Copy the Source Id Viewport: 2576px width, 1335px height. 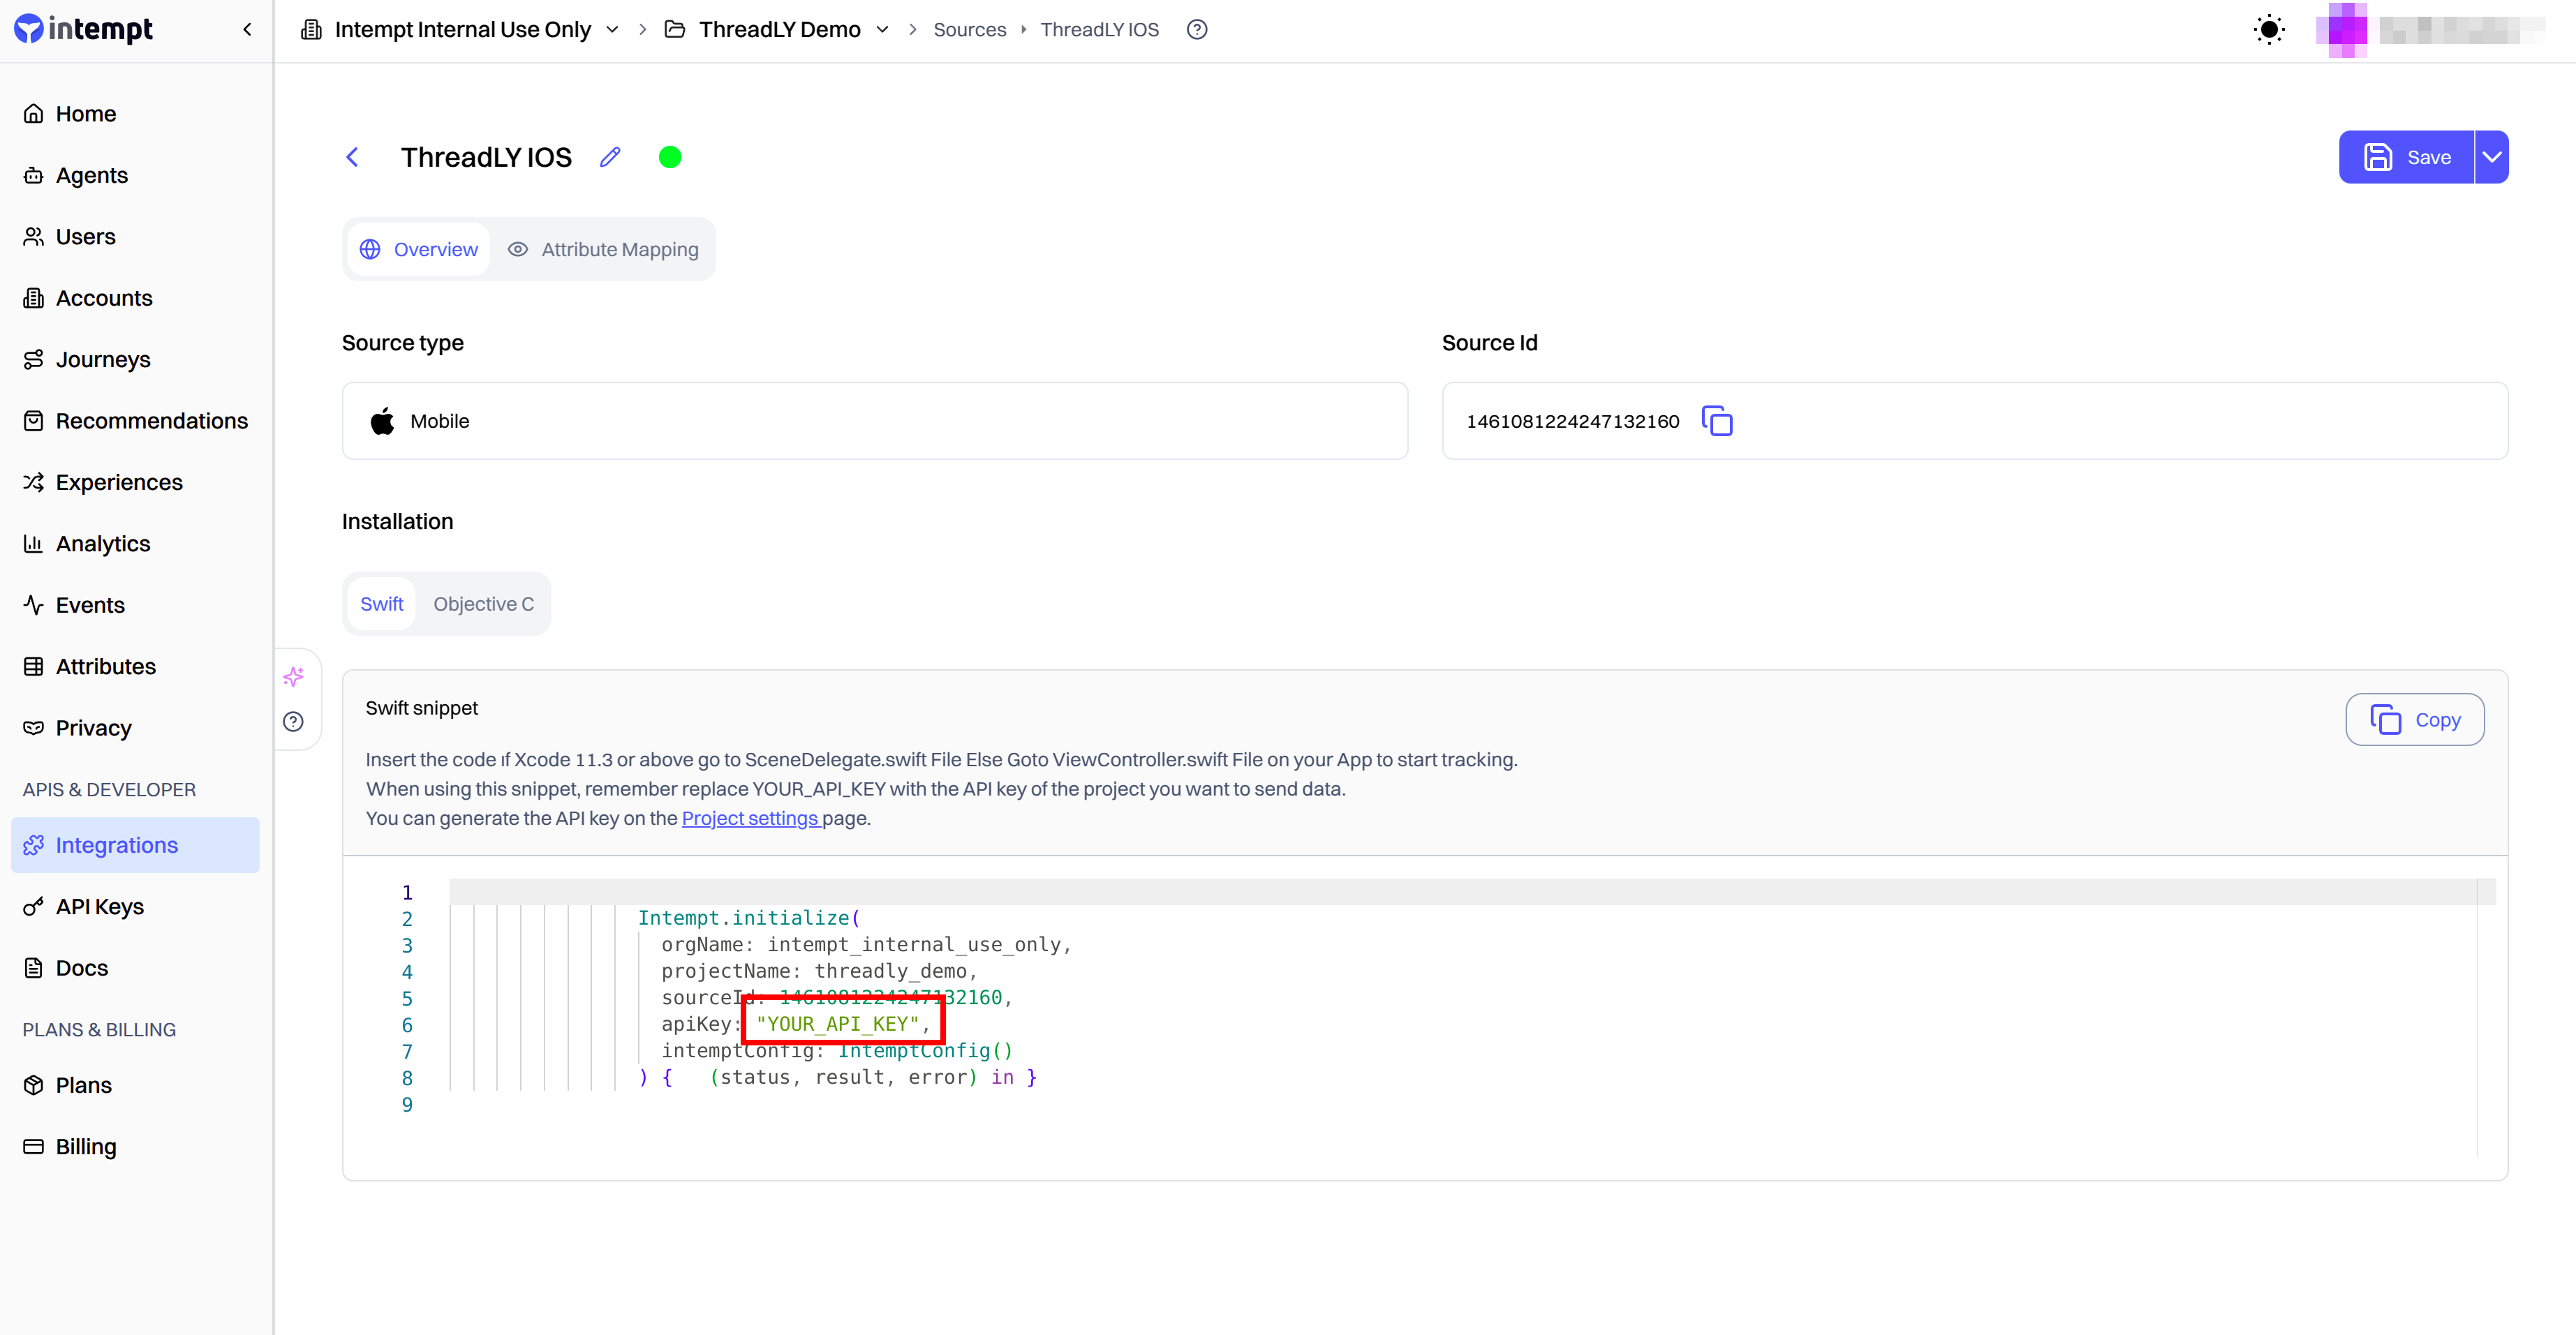pos(1717,421)
